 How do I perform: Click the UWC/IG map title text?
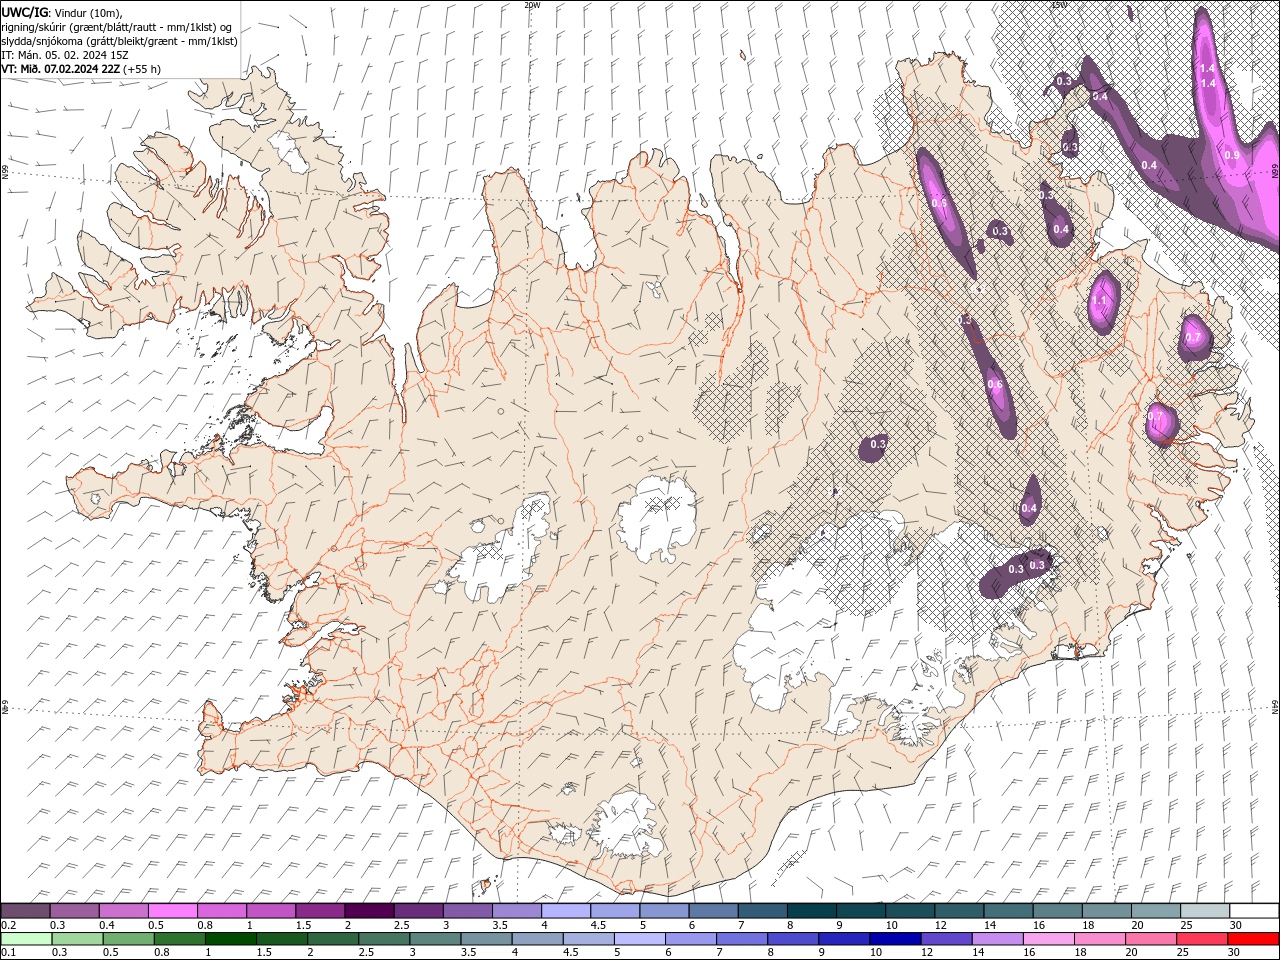pyautogui.click(x=25, y=12)
